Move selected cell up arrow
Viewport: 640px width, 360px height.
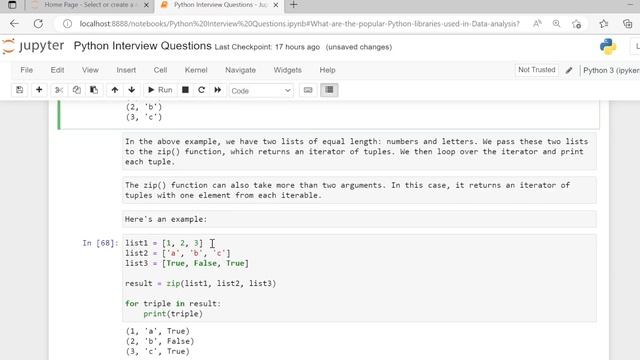click(x=115, y=90)
